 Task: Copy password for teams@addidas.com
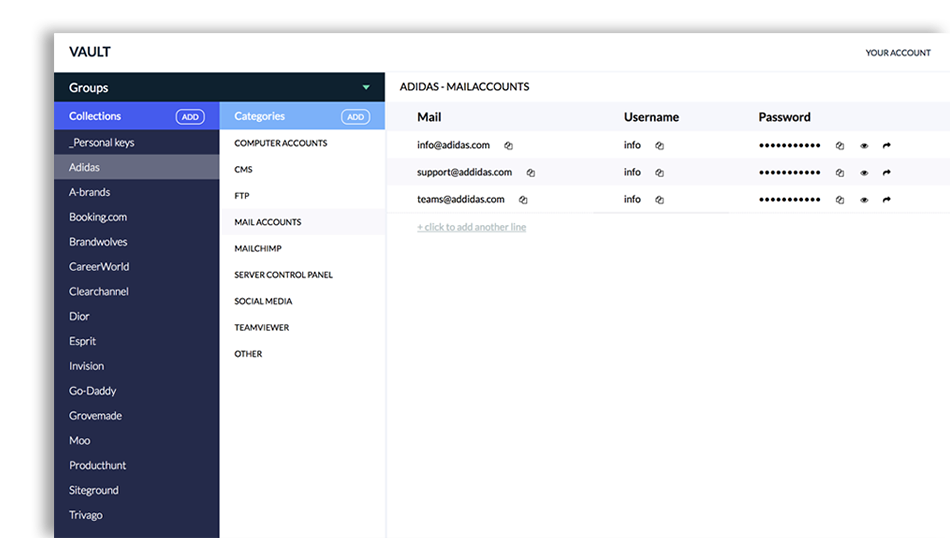[840, 200]
